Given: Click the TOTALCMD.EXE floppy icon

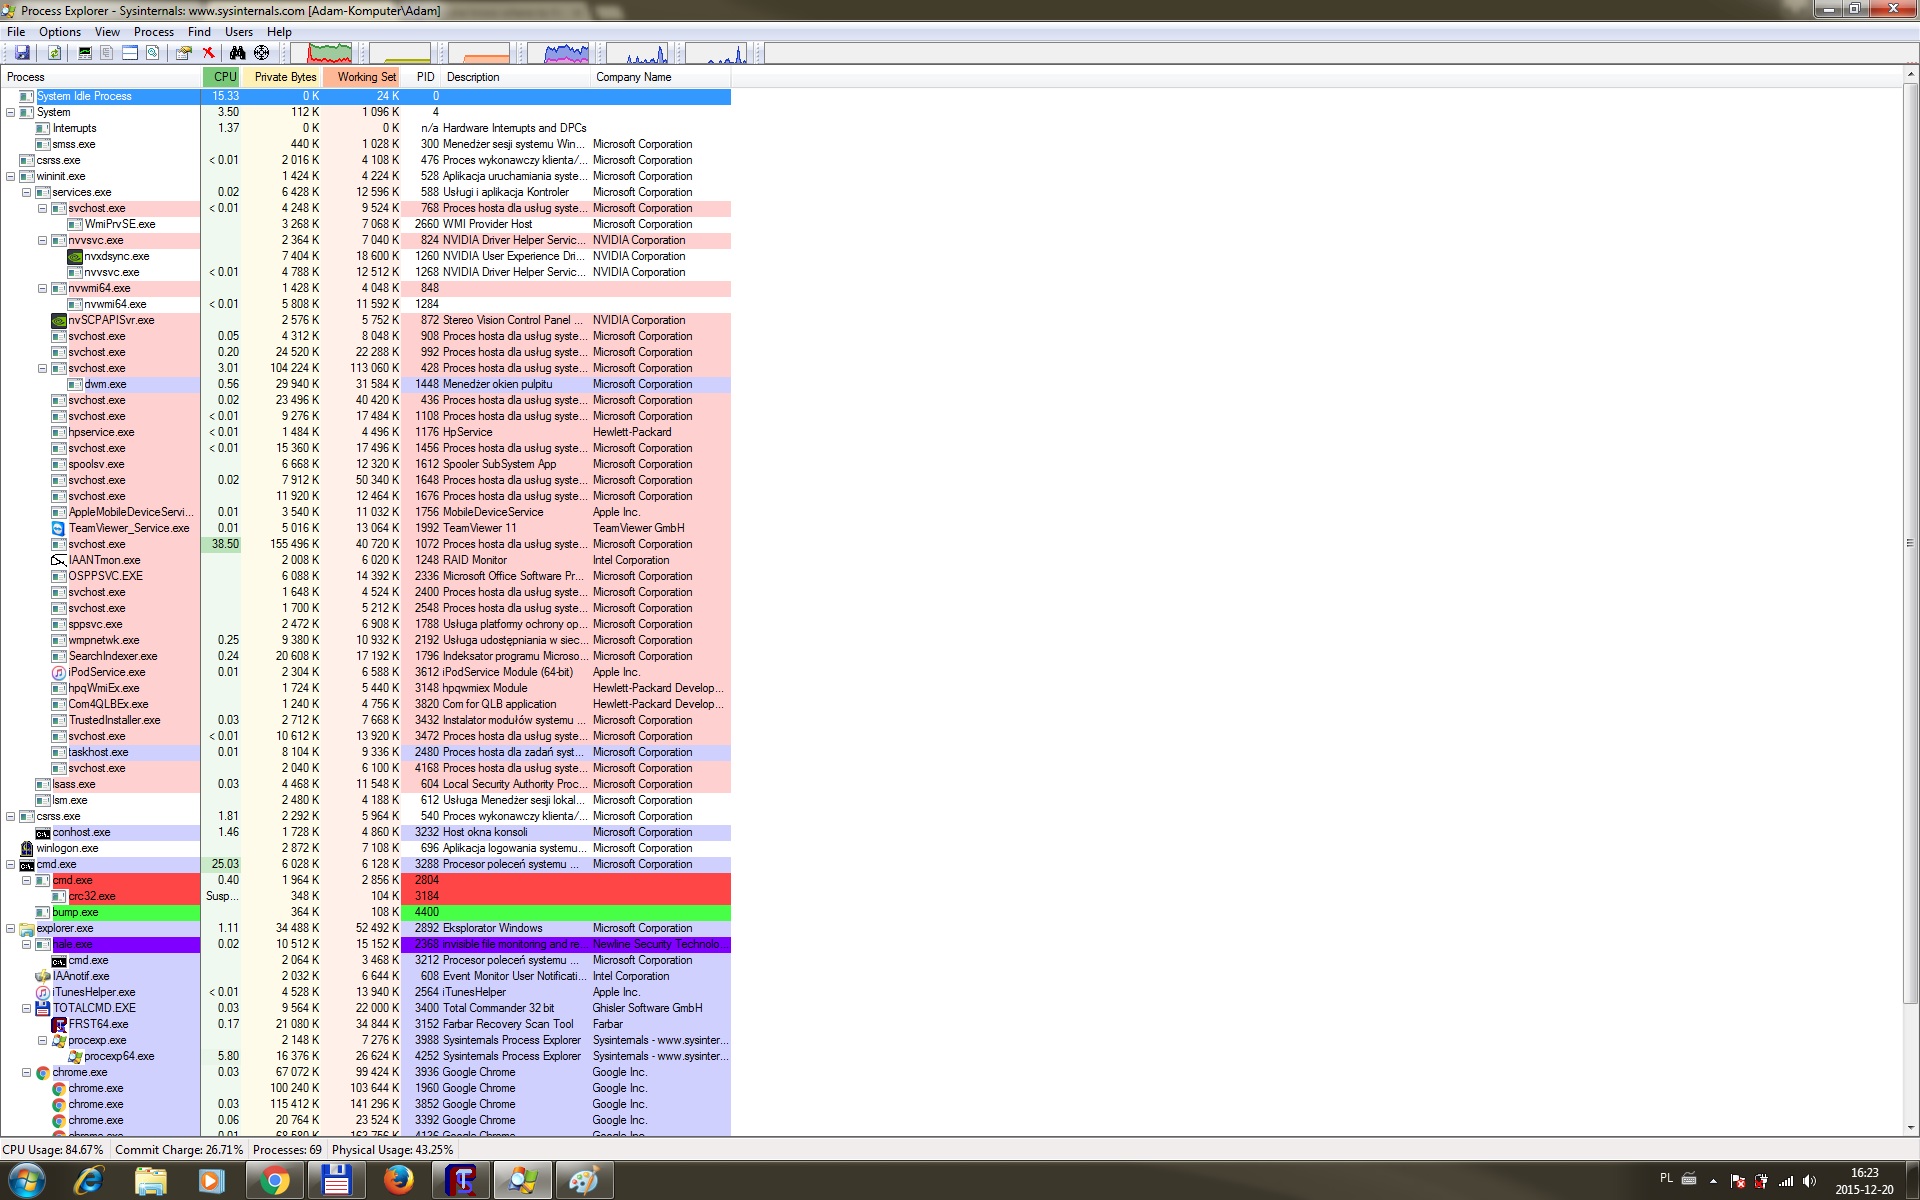Looking at the screenshot, I should pos(43,1008).
